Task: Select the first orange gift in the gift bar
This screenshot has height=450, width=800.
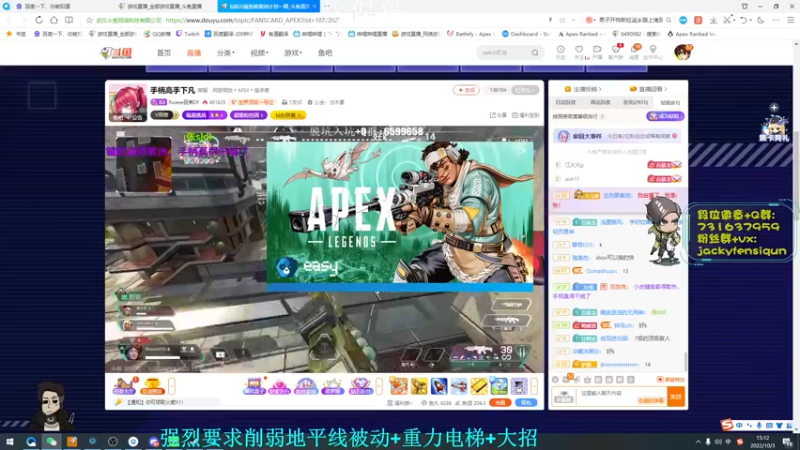Action: [x=398, y=386]
